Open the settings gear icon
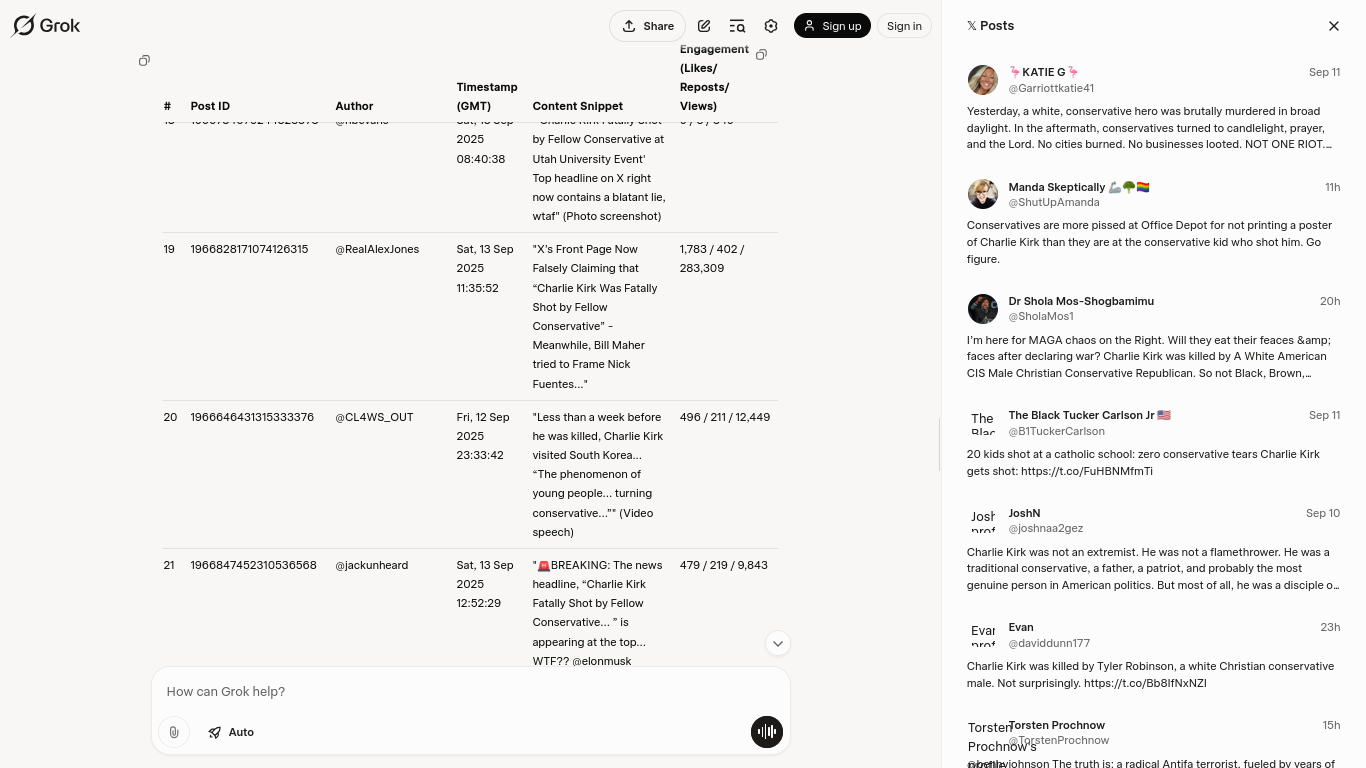The width and height of the screenshot is (1366, 768). pos(771,26)
